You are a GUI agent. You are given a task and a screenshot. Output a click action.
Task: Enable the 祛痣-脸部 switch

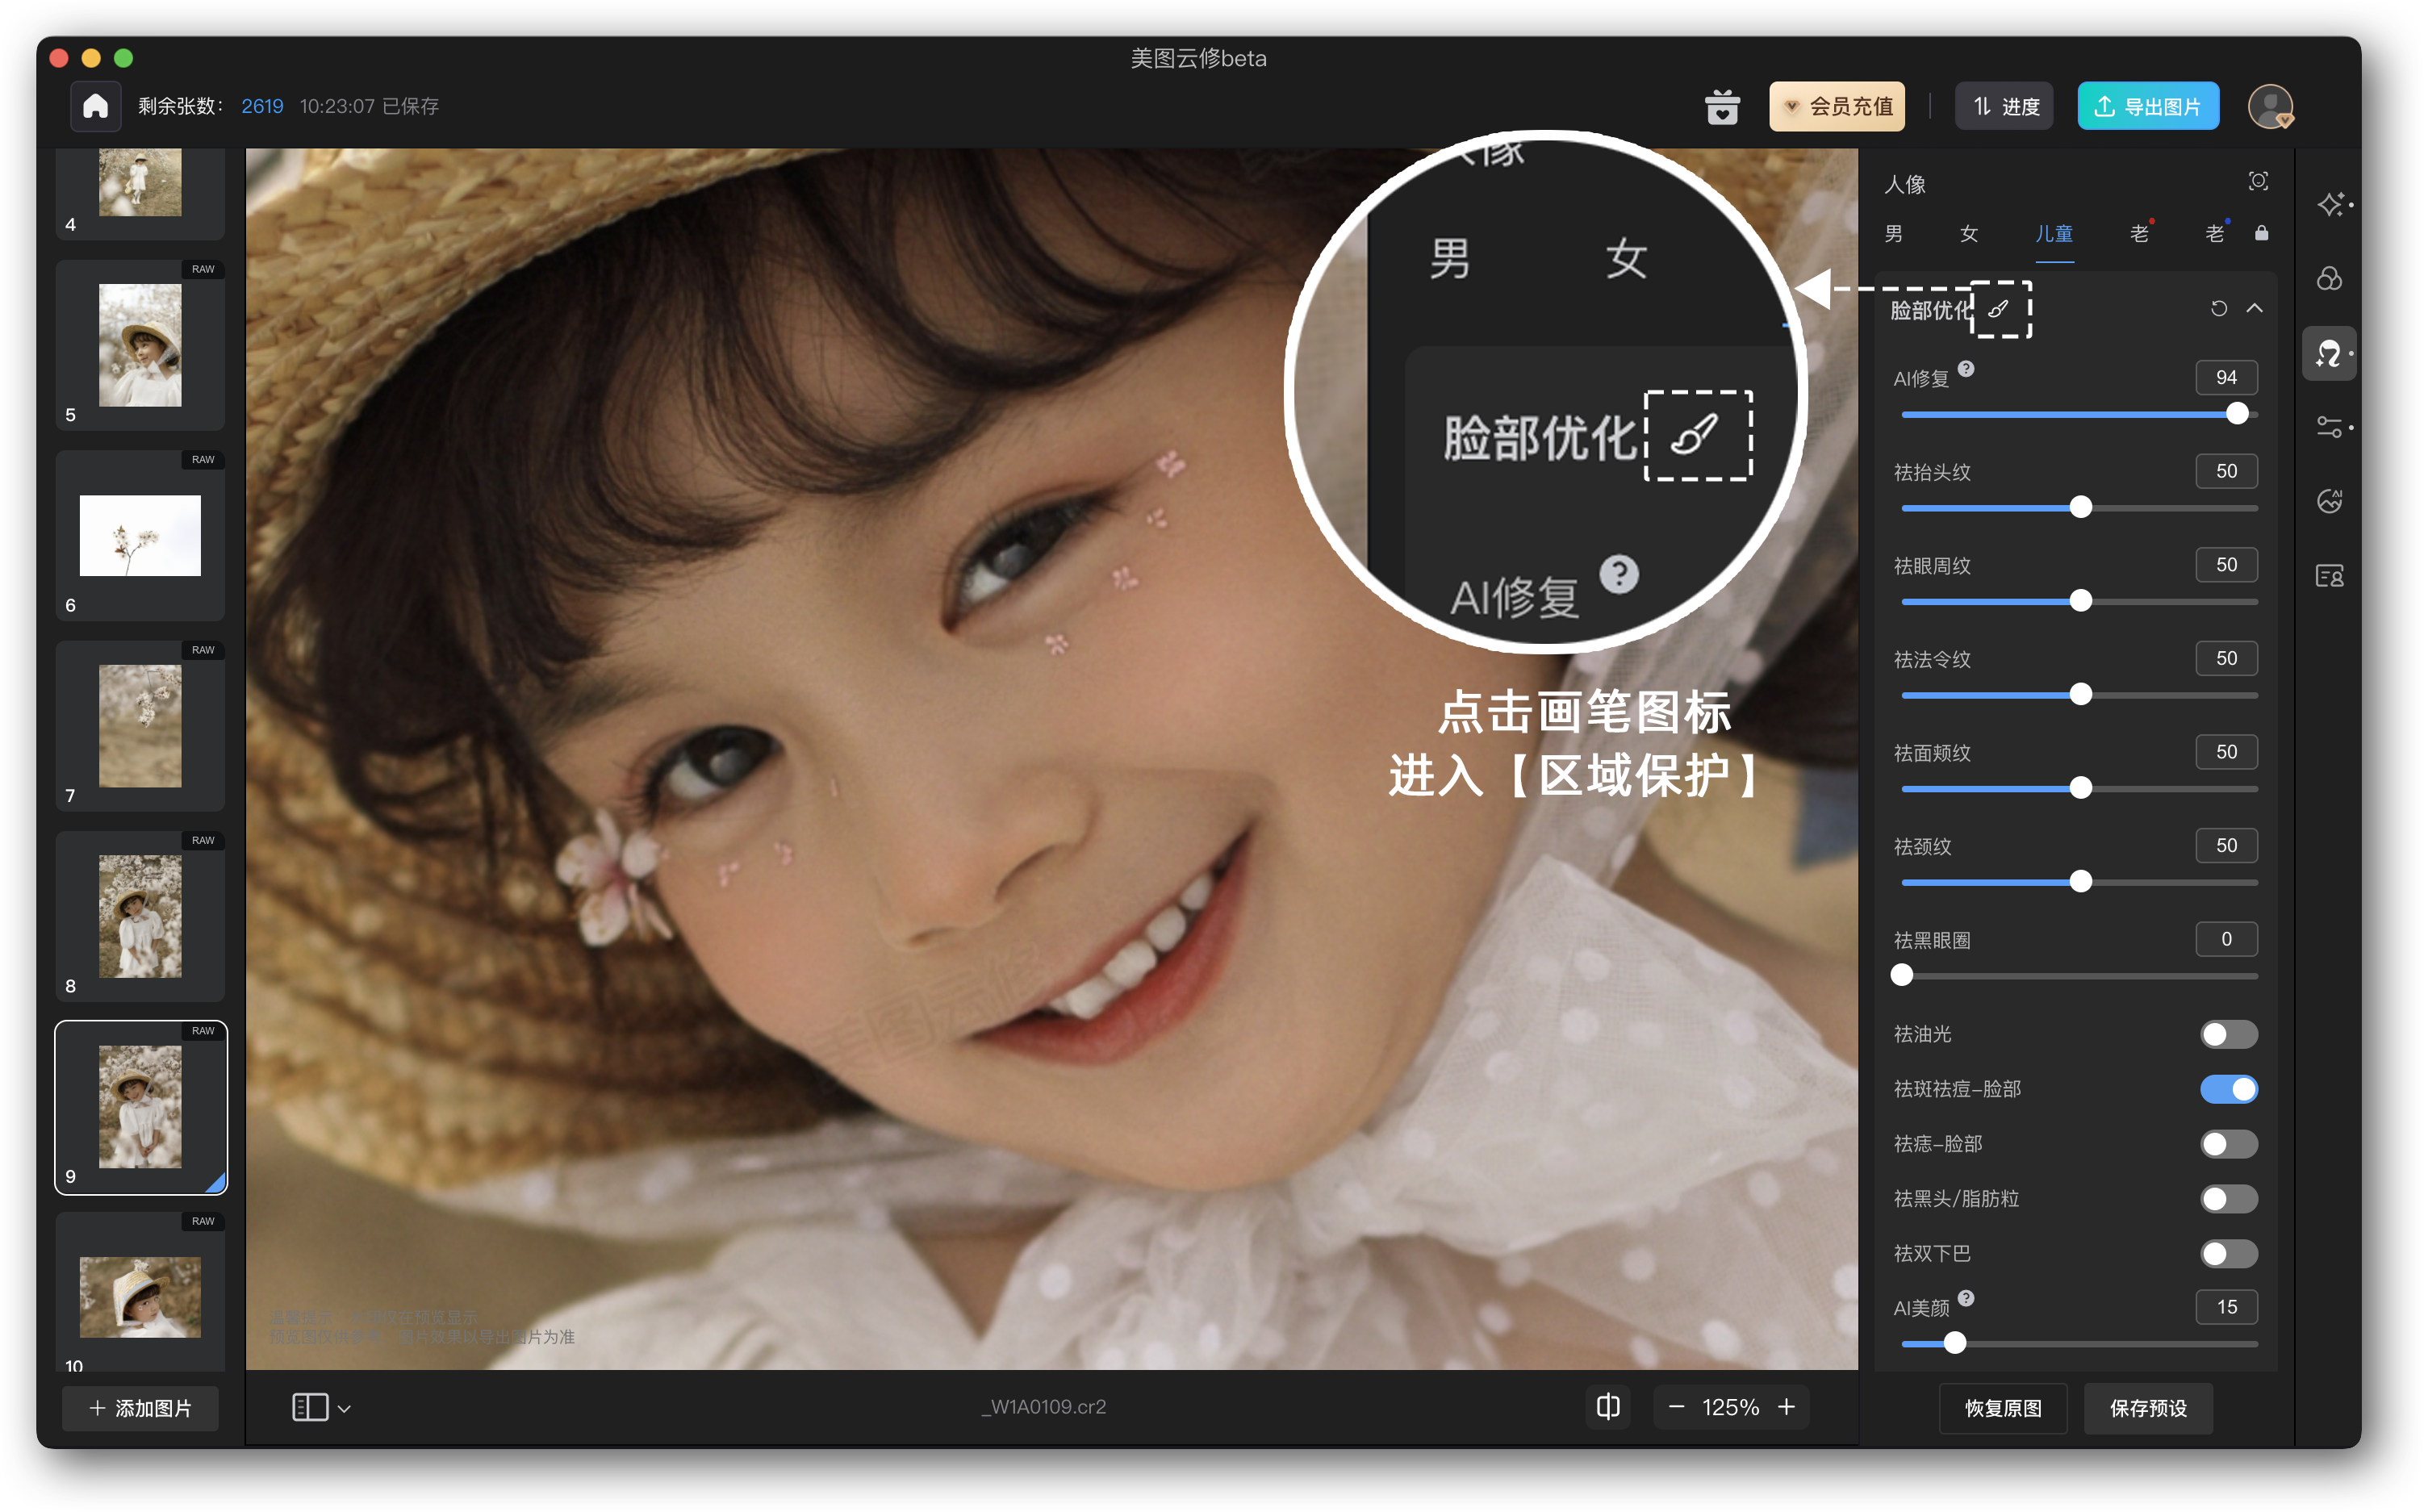point(2228,1144)
